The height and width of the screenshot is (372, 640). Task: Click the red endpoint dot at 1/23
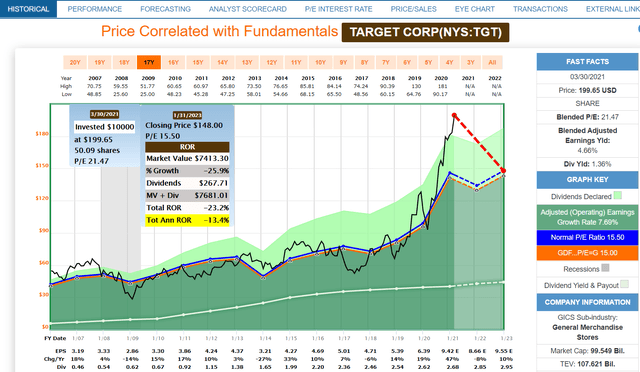tap(504, 171)
